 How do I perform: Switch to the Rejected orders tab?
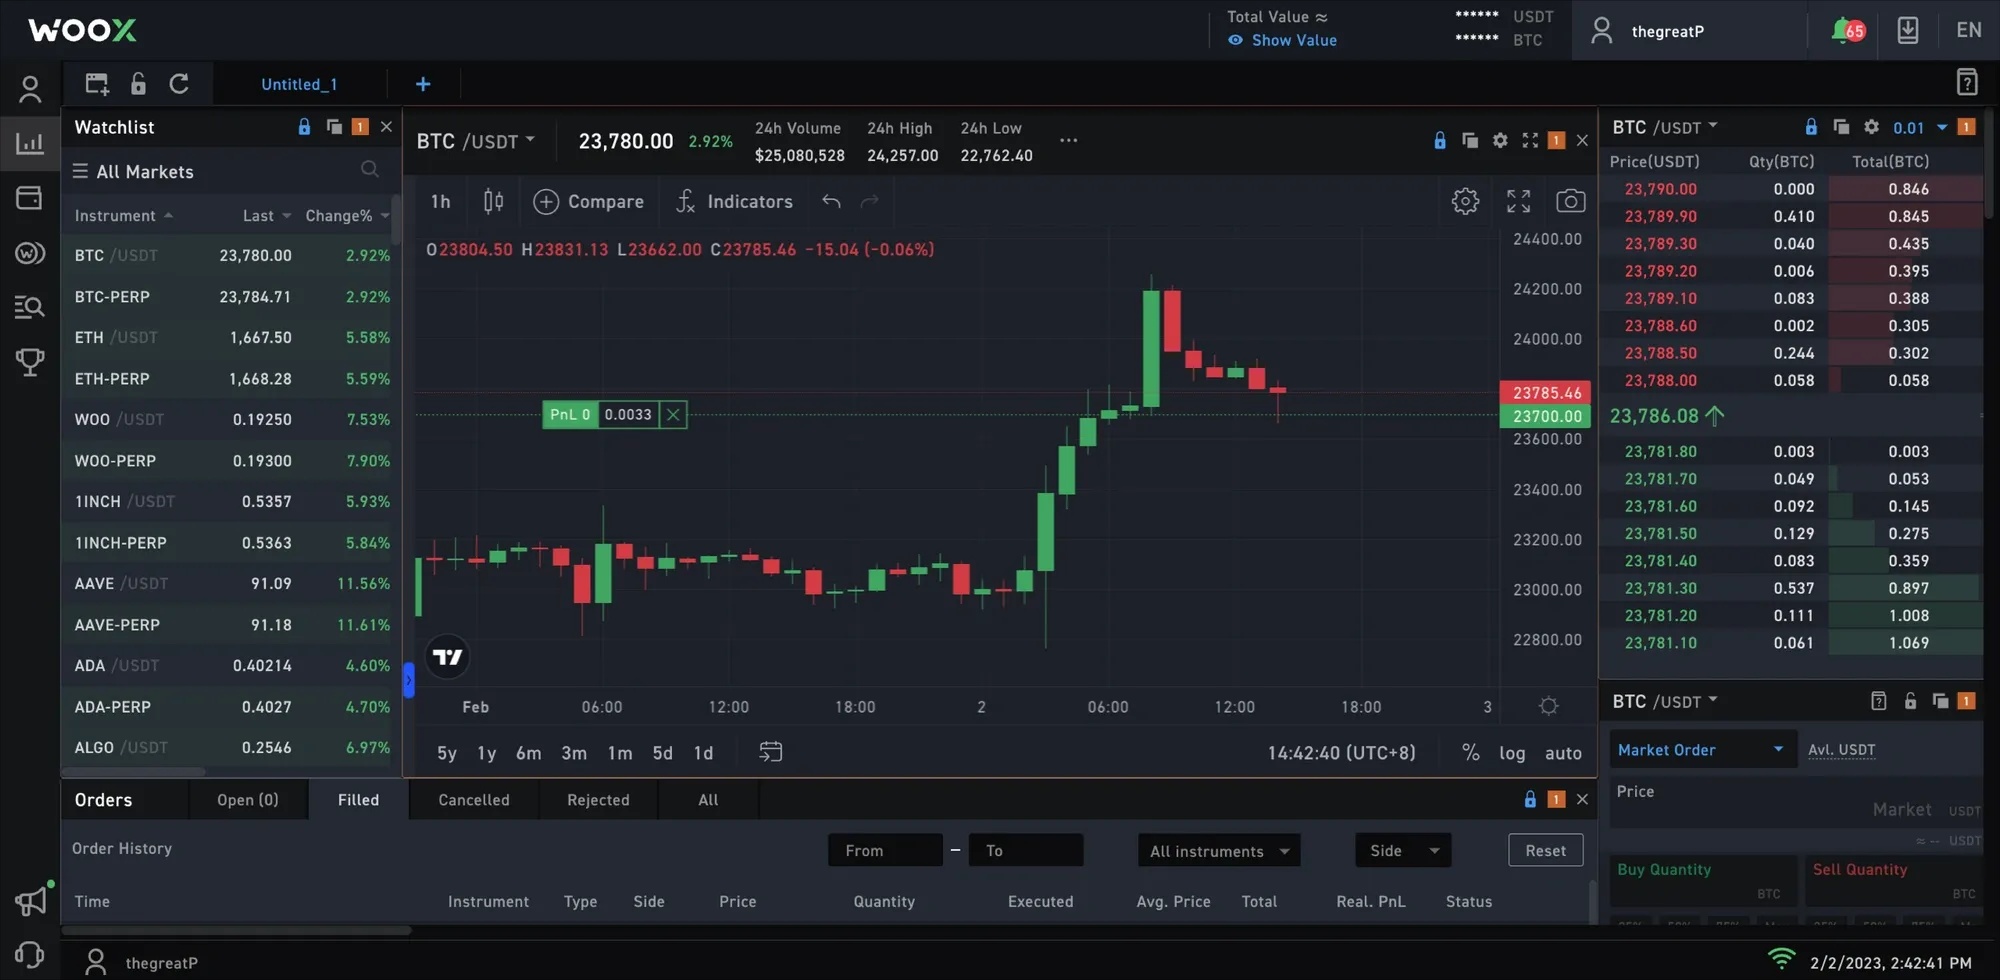[598, 800]
